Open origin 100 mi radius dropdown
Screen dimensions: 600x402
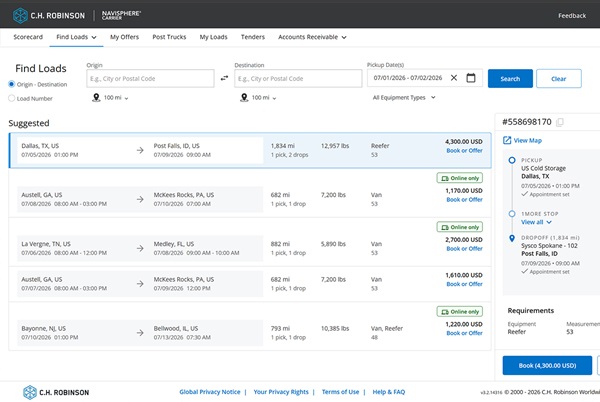[x=116, y=98]
